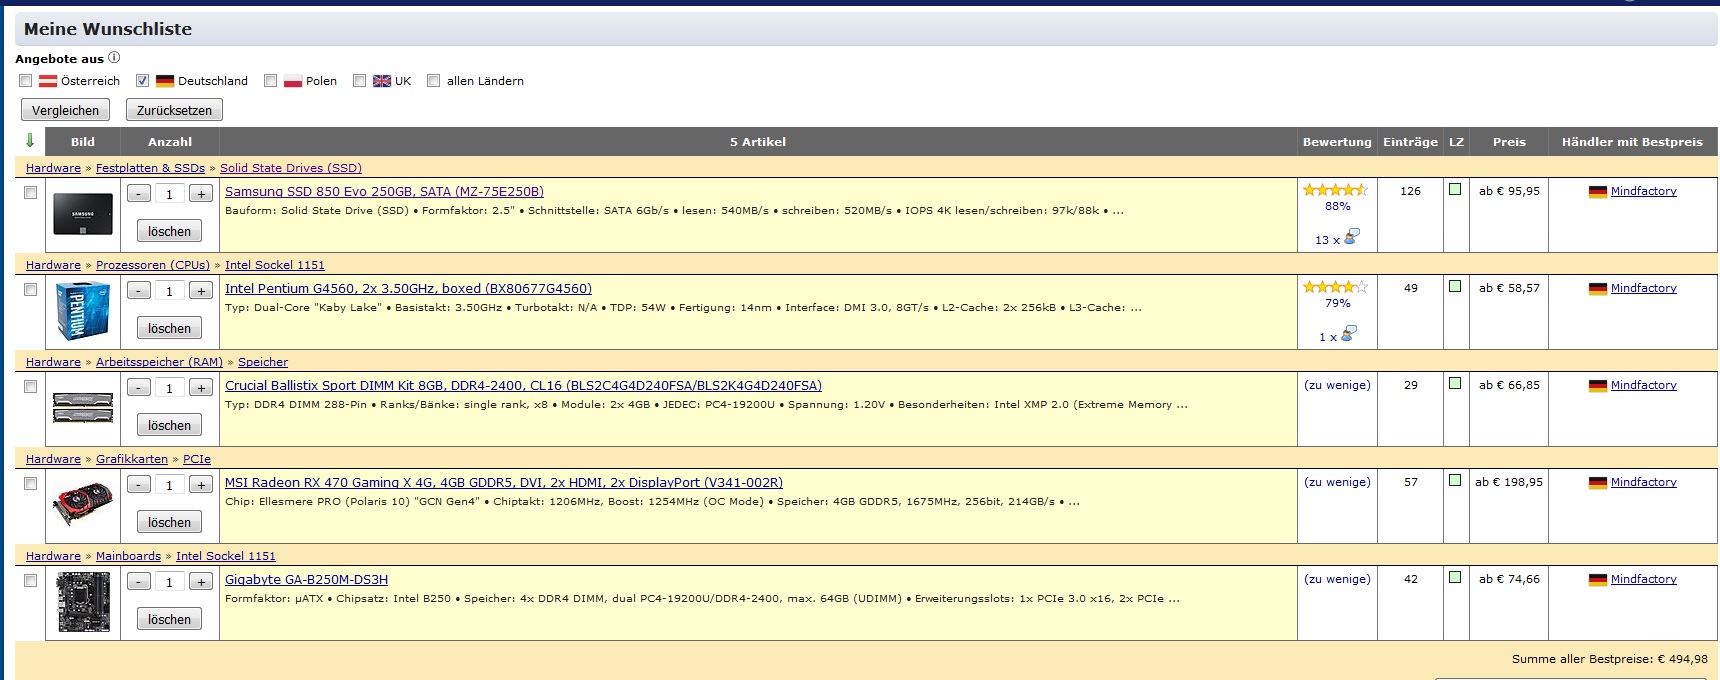Image resolution: width=1720 pixels, height=680 pixels.
Task: Click the Preis column header
Action: (1509, 142)
